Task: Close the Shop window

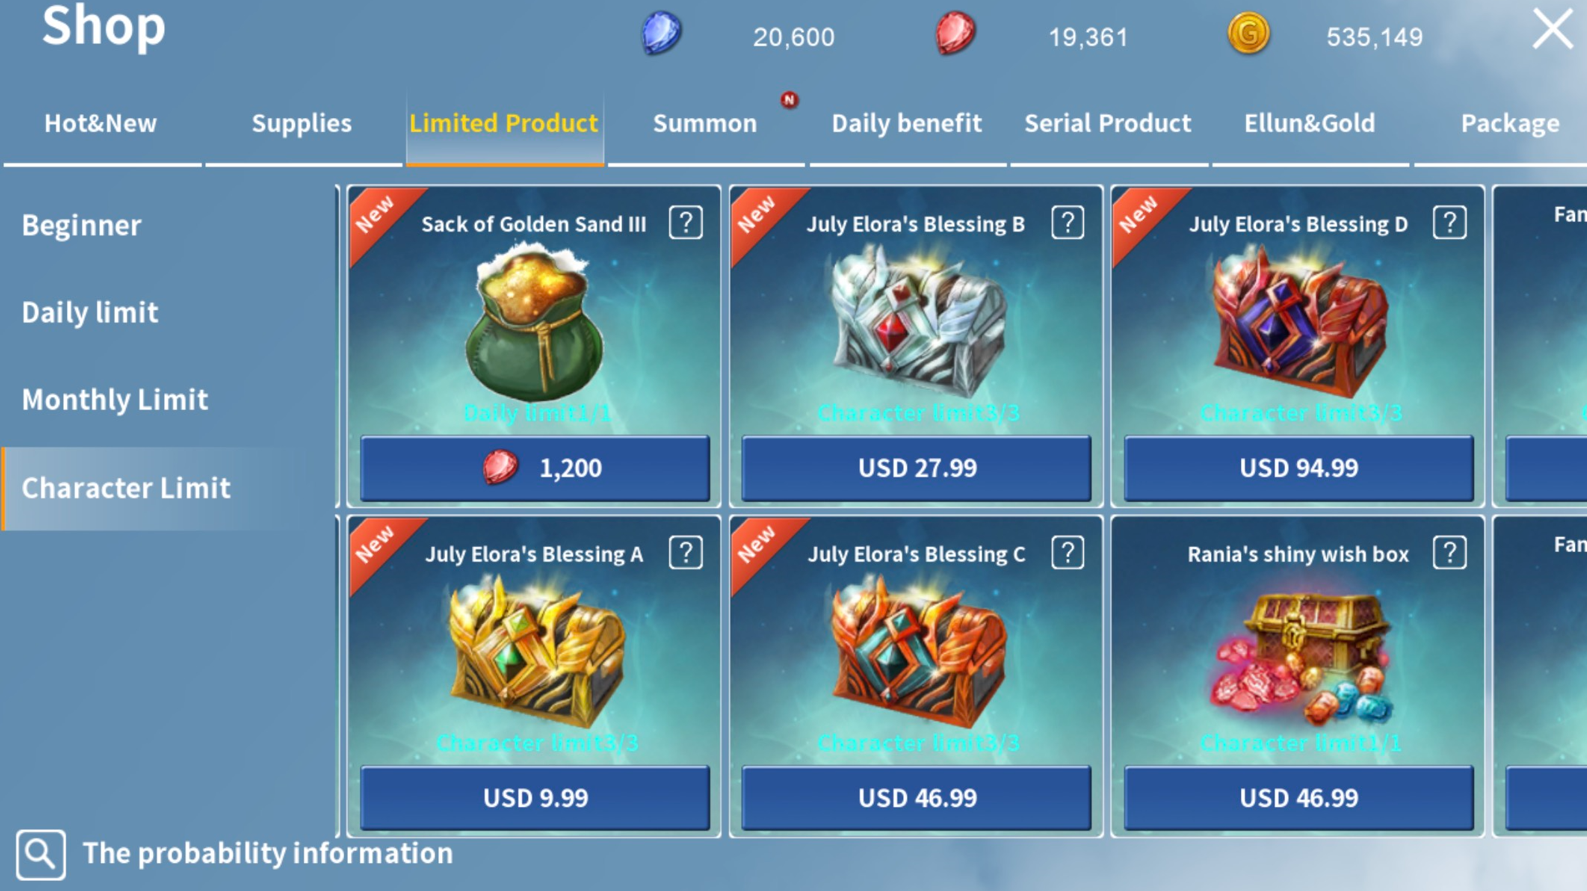Action: [1552, 29]
